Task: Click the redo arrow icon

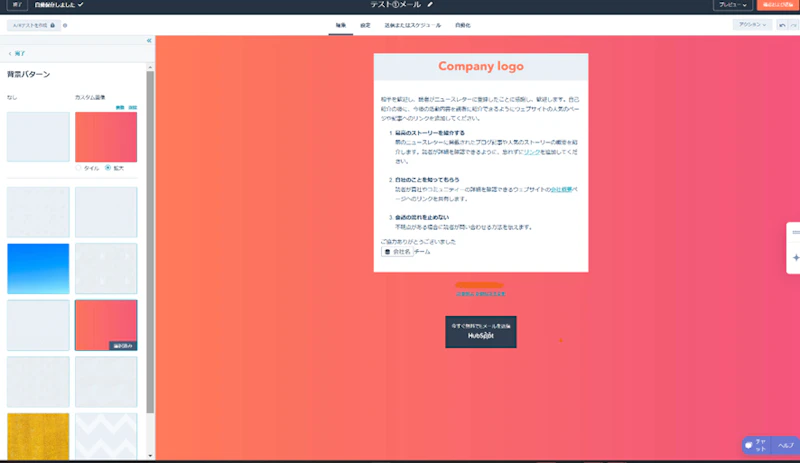Action: (793, 25)
